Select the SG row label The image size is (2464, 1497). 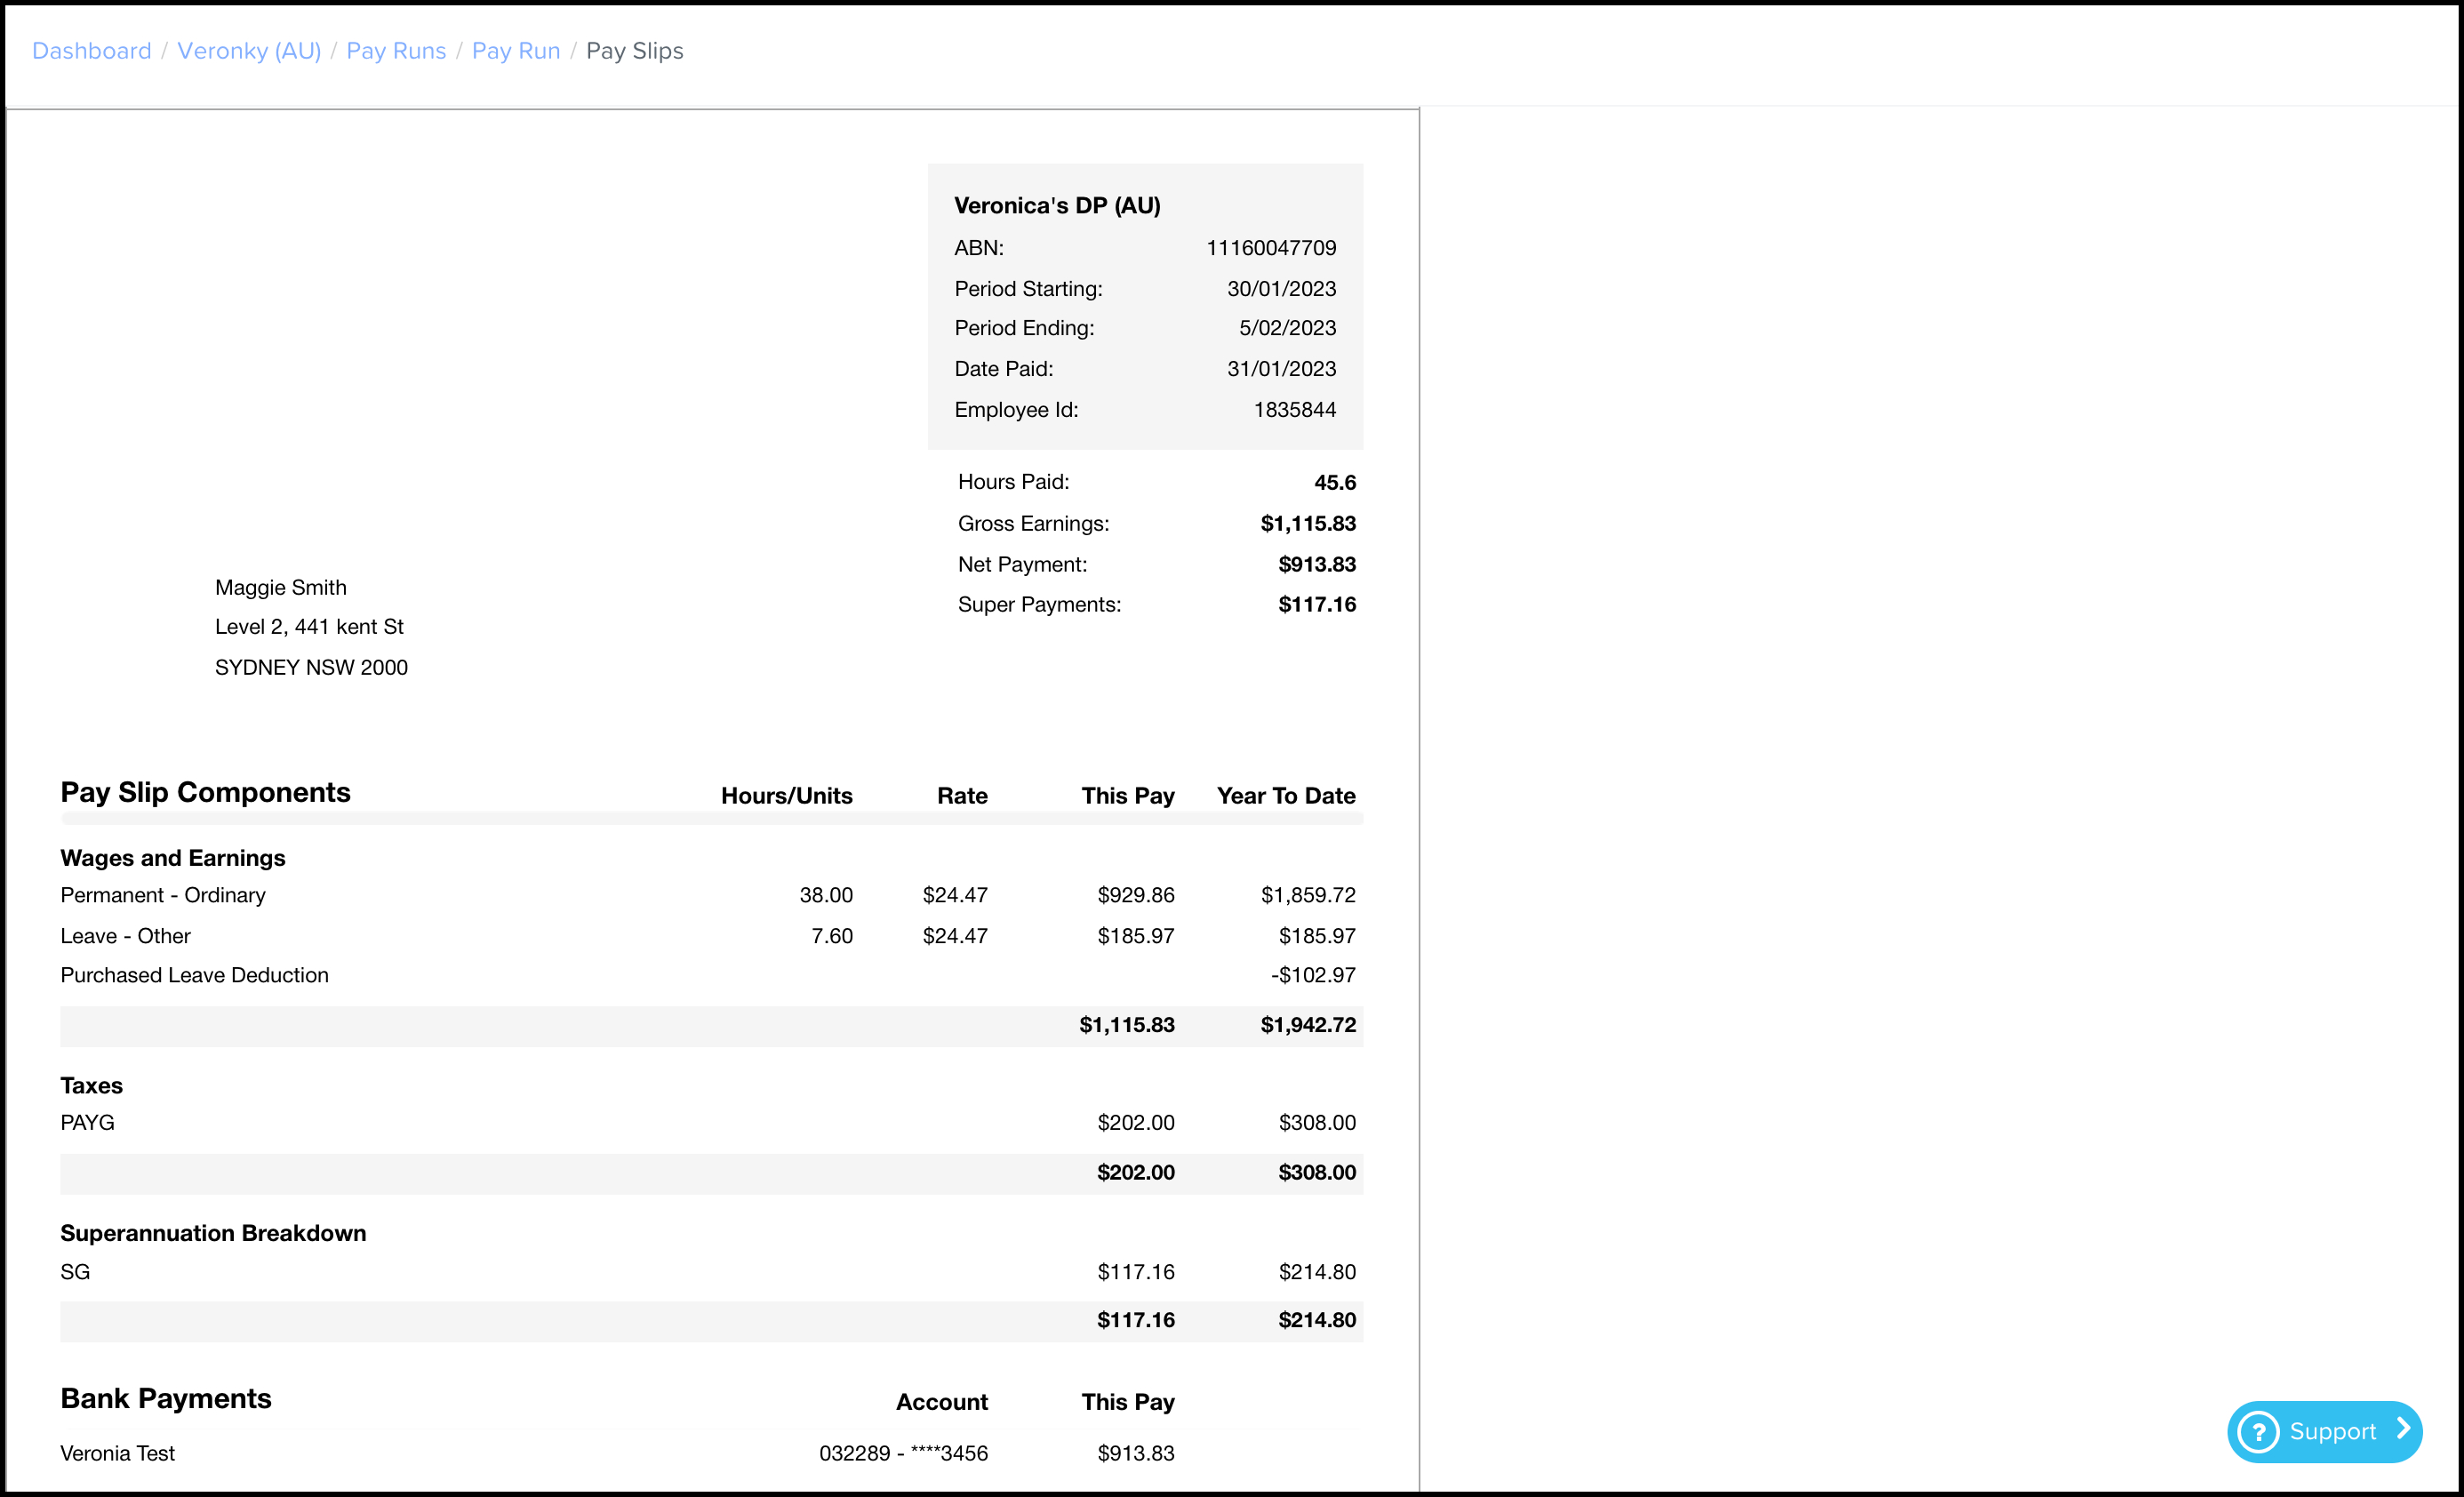(x=75, y=1272)
